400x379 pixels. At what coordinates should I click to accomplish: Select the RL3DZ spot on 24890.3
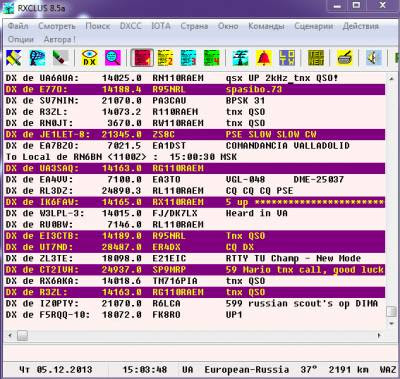[x=195, y=191]
